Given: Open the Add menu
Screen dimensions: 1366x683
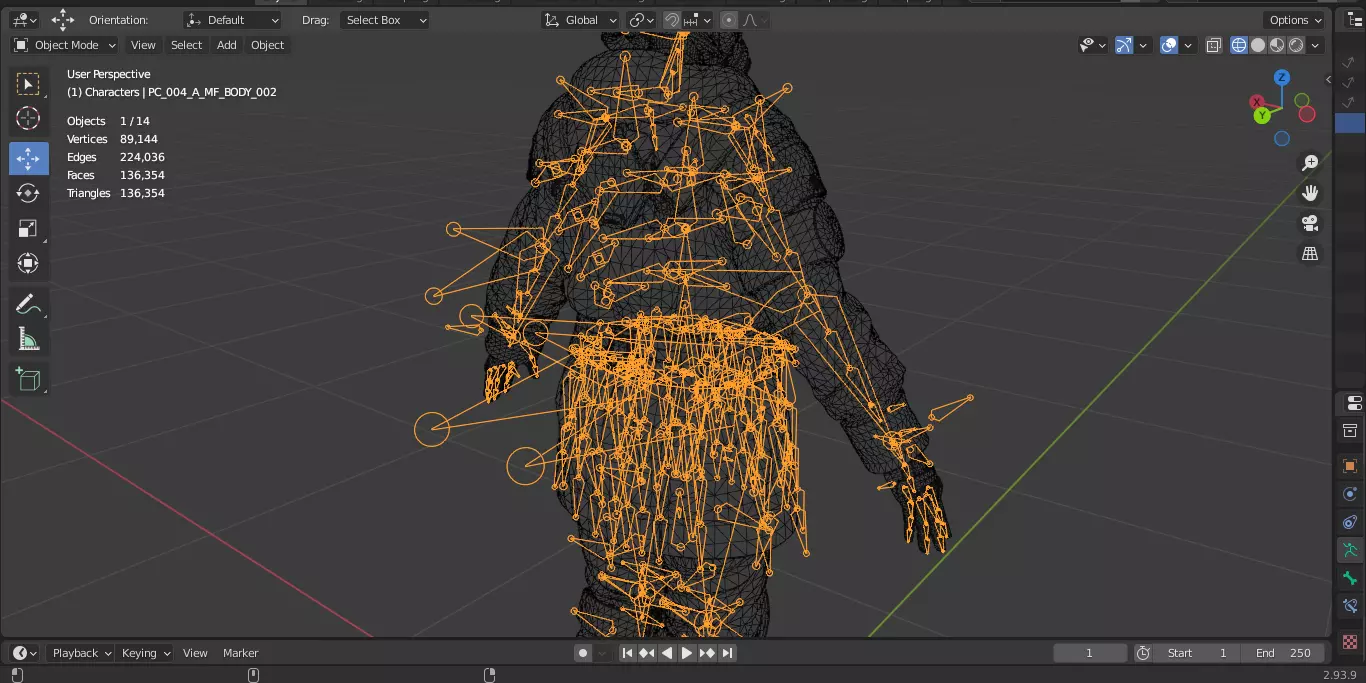Looking at the screenshot, I should (x=227, y=45).
